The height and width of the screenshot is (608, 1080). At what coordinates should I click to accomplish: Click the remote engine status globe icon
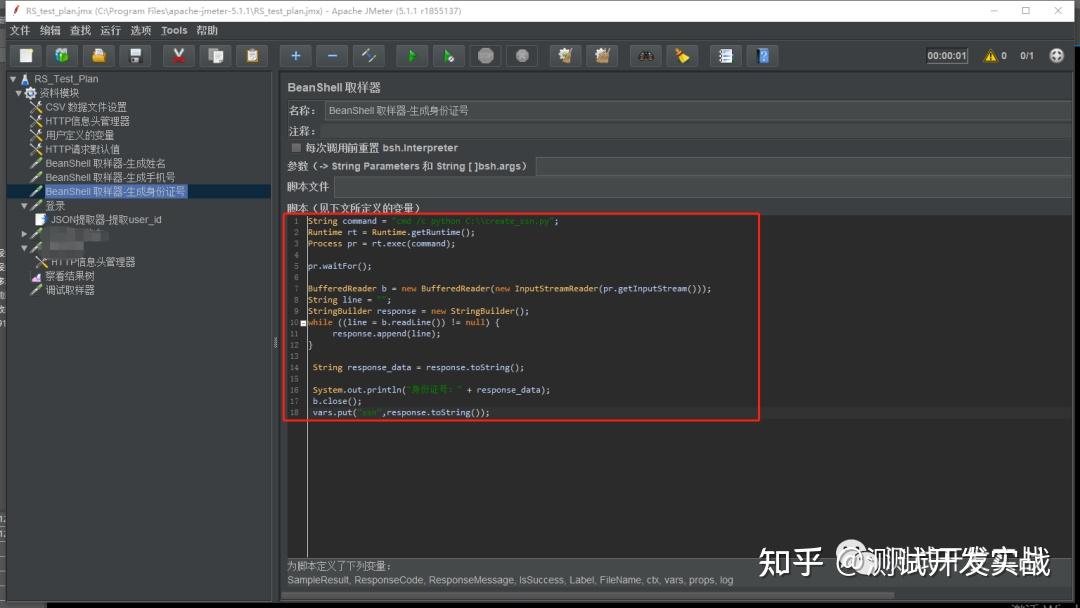pyautogui.click(x=1057, y=56)
